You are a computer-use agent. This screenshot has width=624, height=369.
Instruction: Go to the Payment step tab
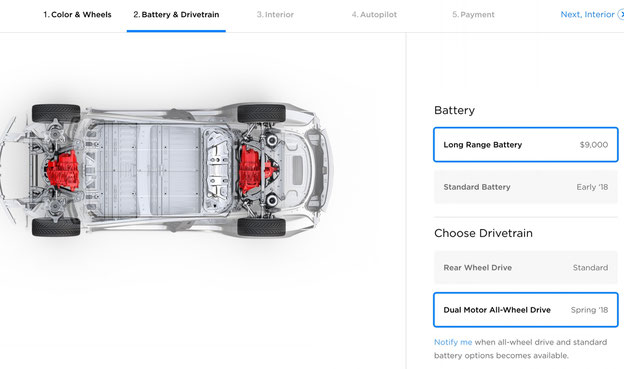[473, 15]
